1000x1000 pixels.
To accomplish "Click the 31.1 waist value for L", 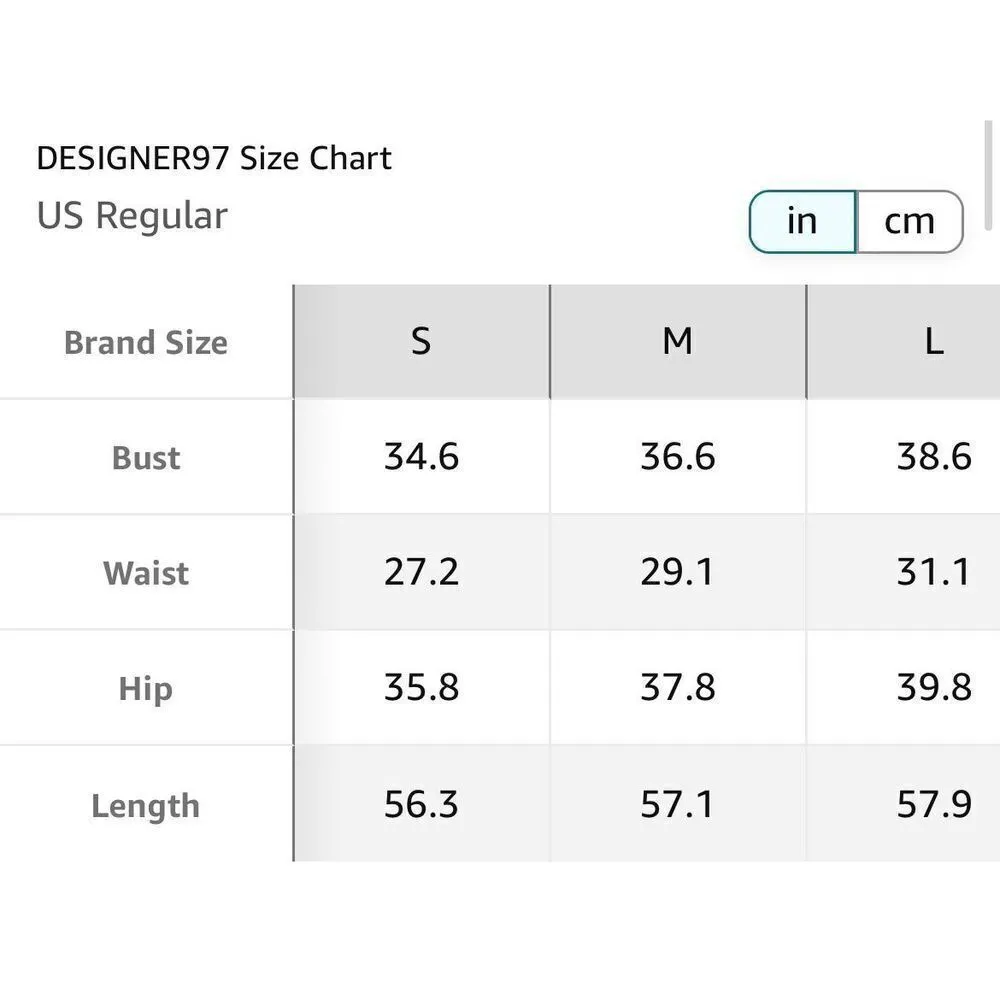I will click(933, 572).
